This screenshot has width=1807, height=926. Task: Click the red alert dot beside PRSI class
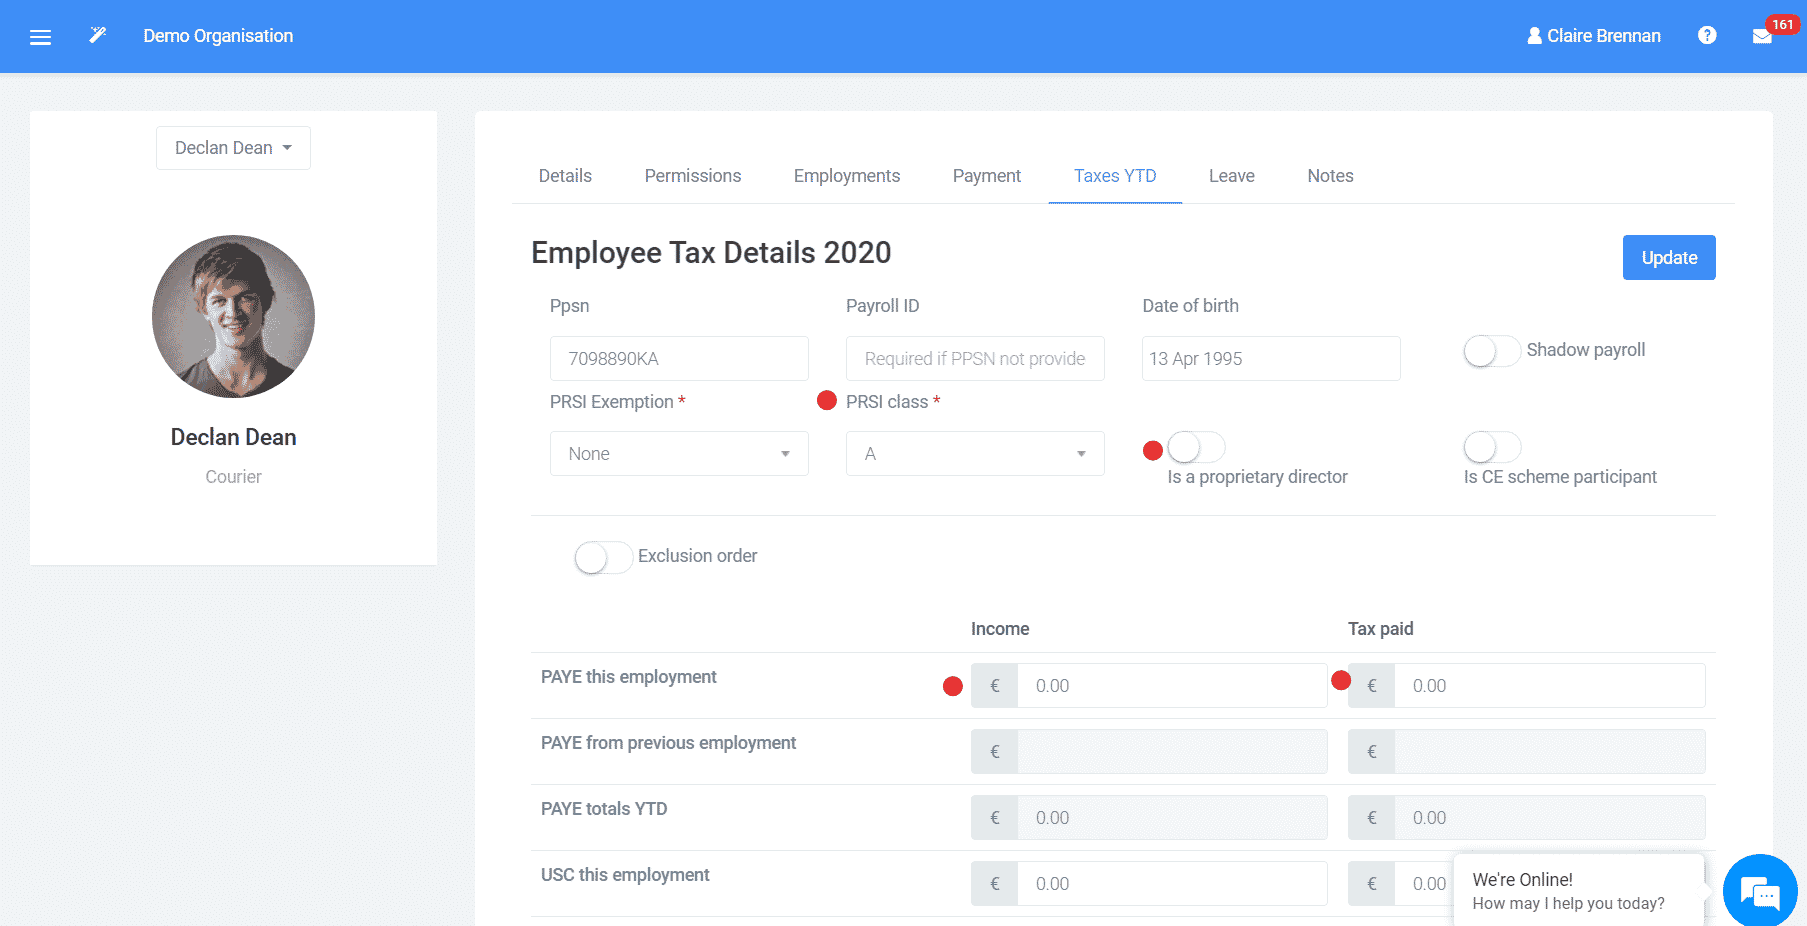pos(826,400)
